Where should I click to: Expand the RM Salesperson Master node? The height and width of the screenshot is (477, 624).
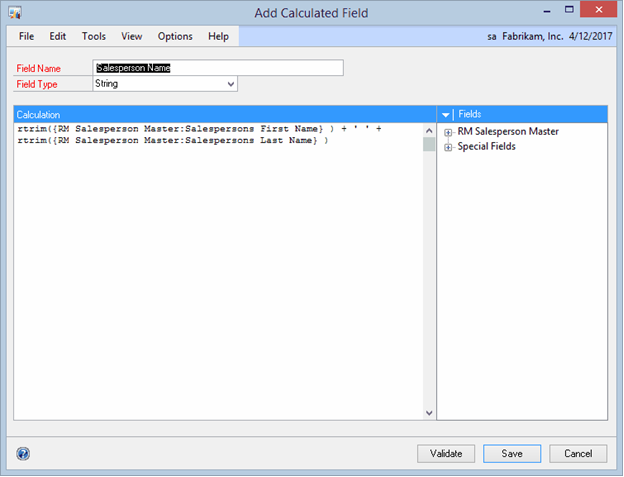pyautogui.click(x=448, y=132)
